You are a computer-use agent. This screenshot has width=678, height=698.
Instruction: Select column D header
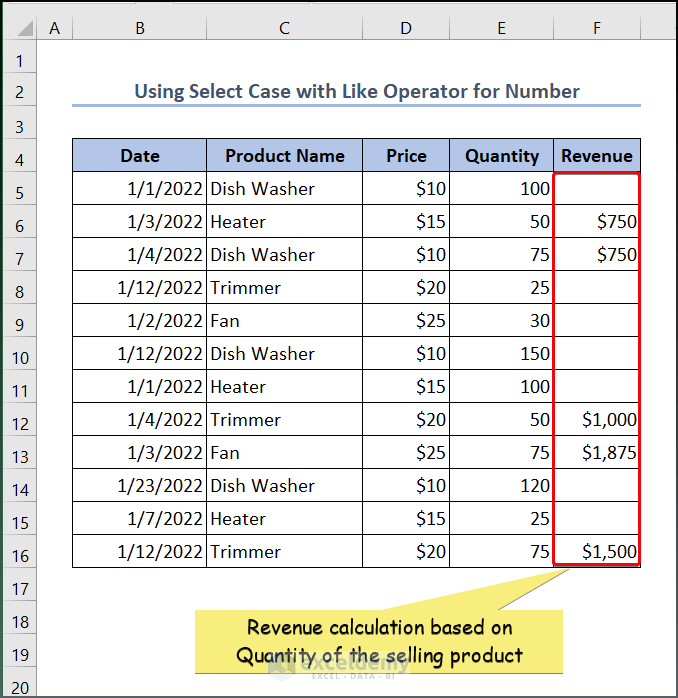[x=406, y=28]
